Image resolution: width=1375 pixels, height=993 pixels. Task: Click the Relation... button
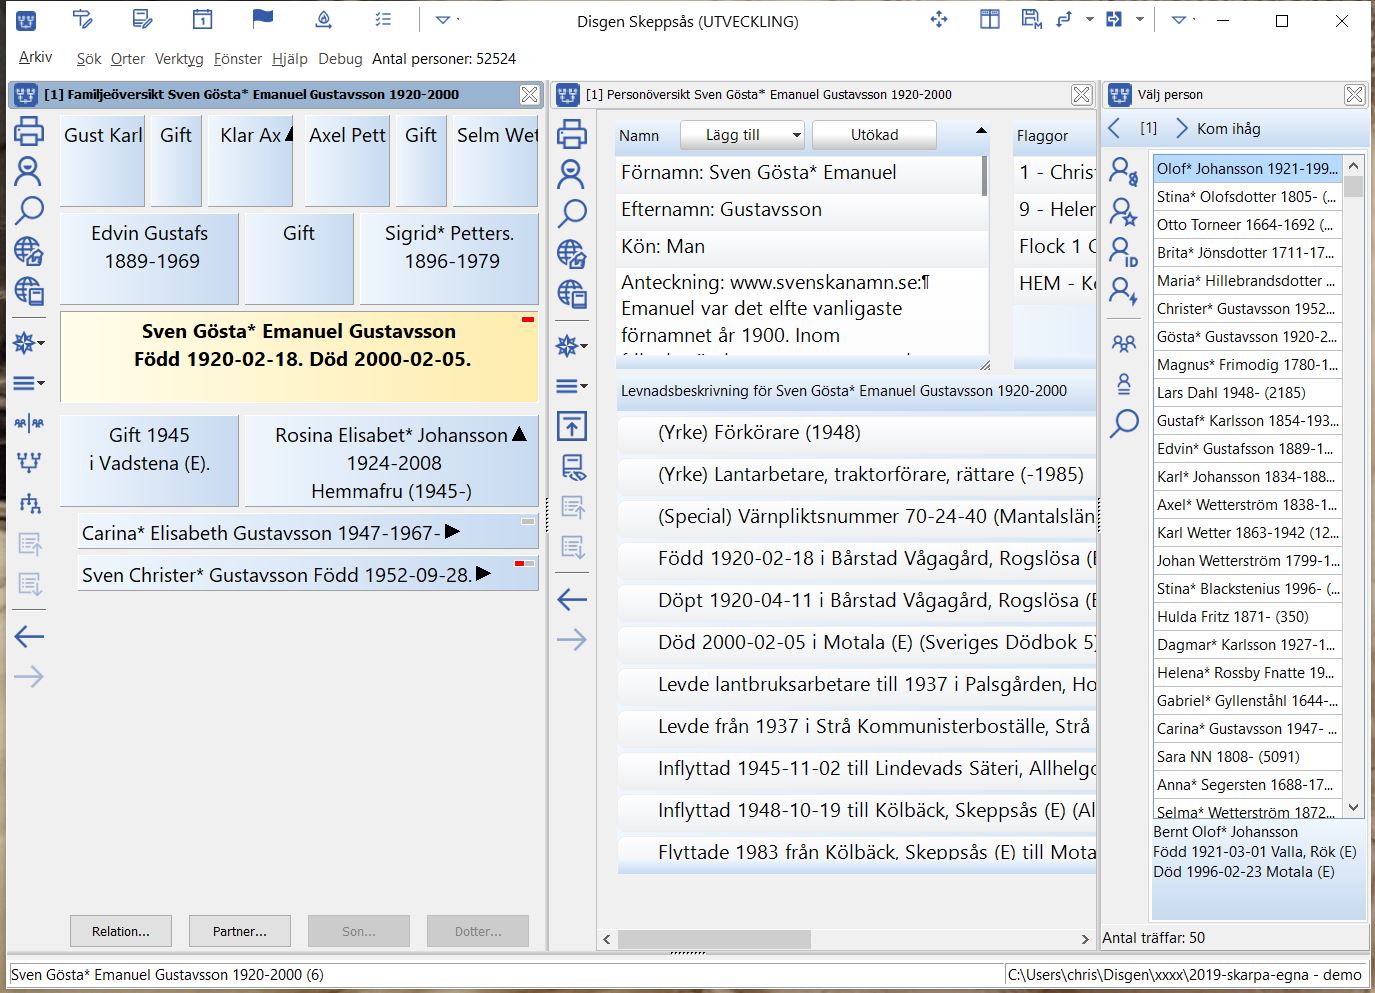coord(121,931)
